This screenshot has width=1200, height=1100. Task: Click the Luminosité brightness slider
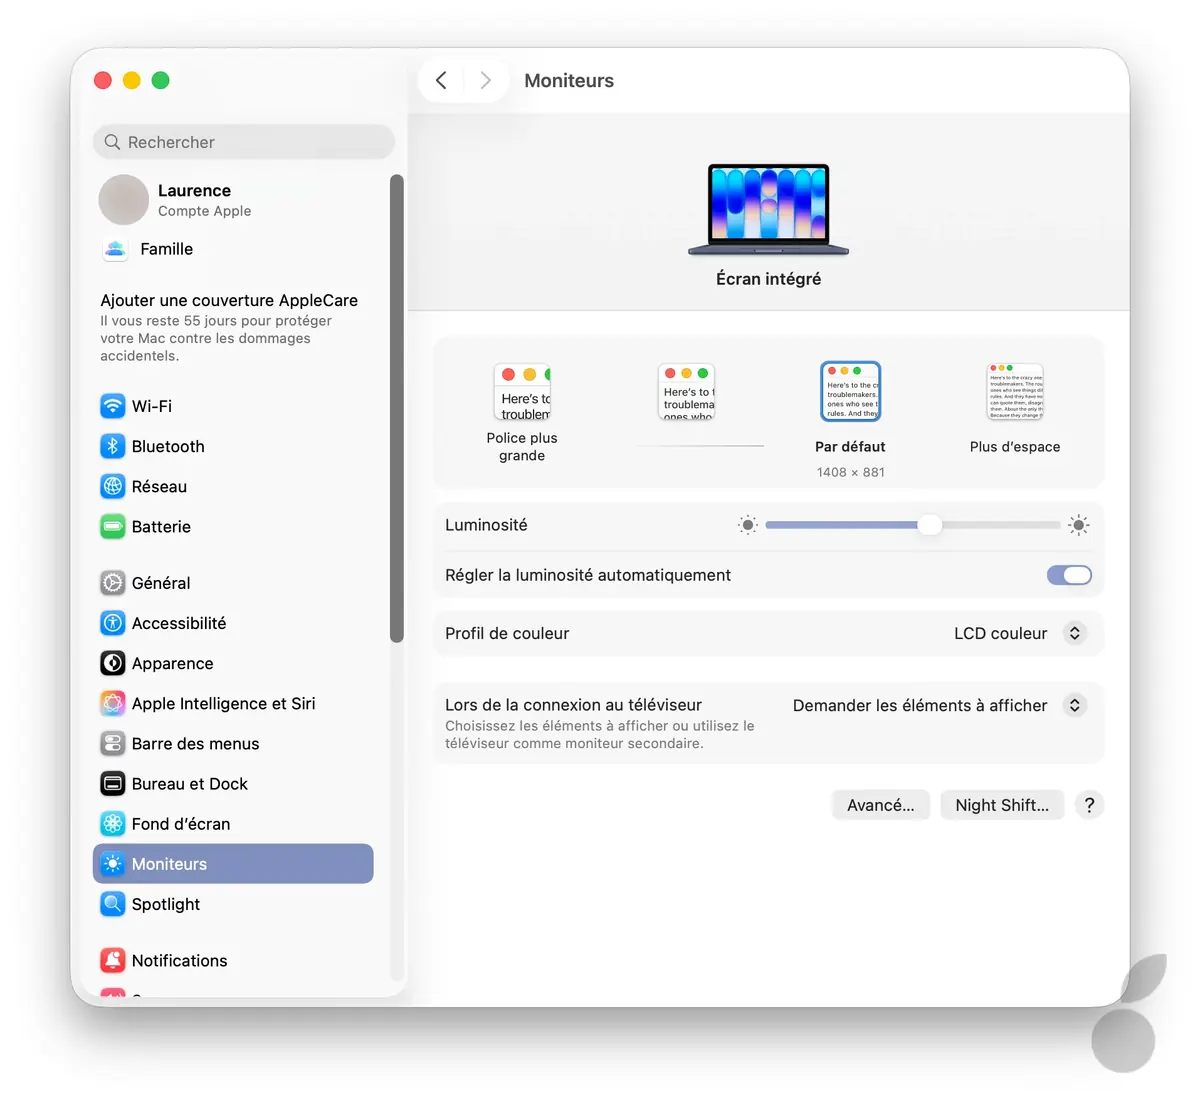(x=912, y=525)
